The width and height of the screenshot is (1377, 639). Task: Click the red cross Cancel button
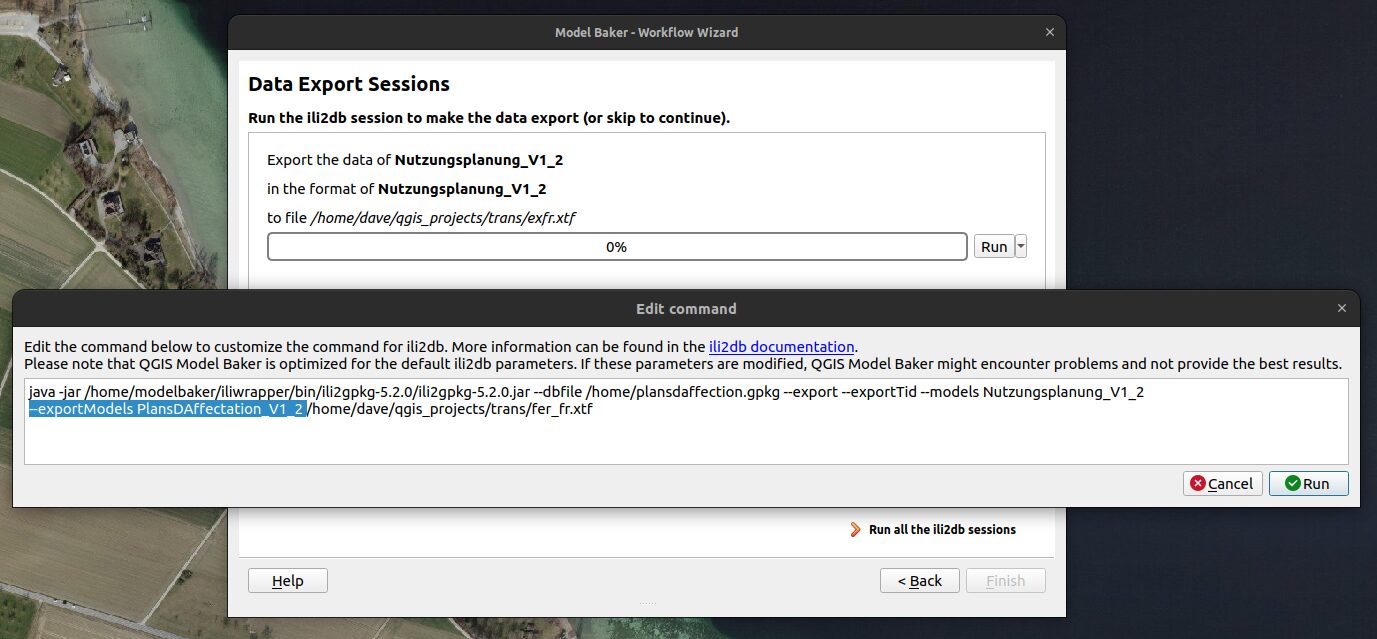[1222, 484]
